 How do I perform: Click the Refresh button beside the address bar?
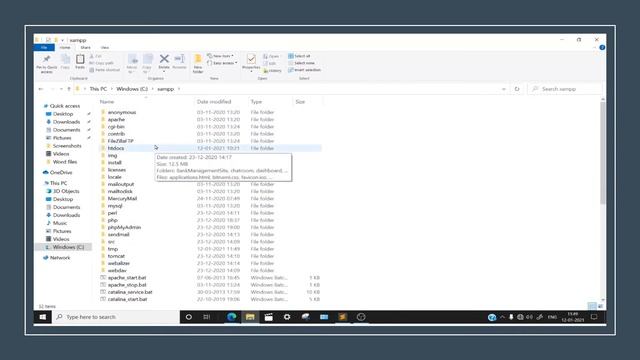pos(517,89)
